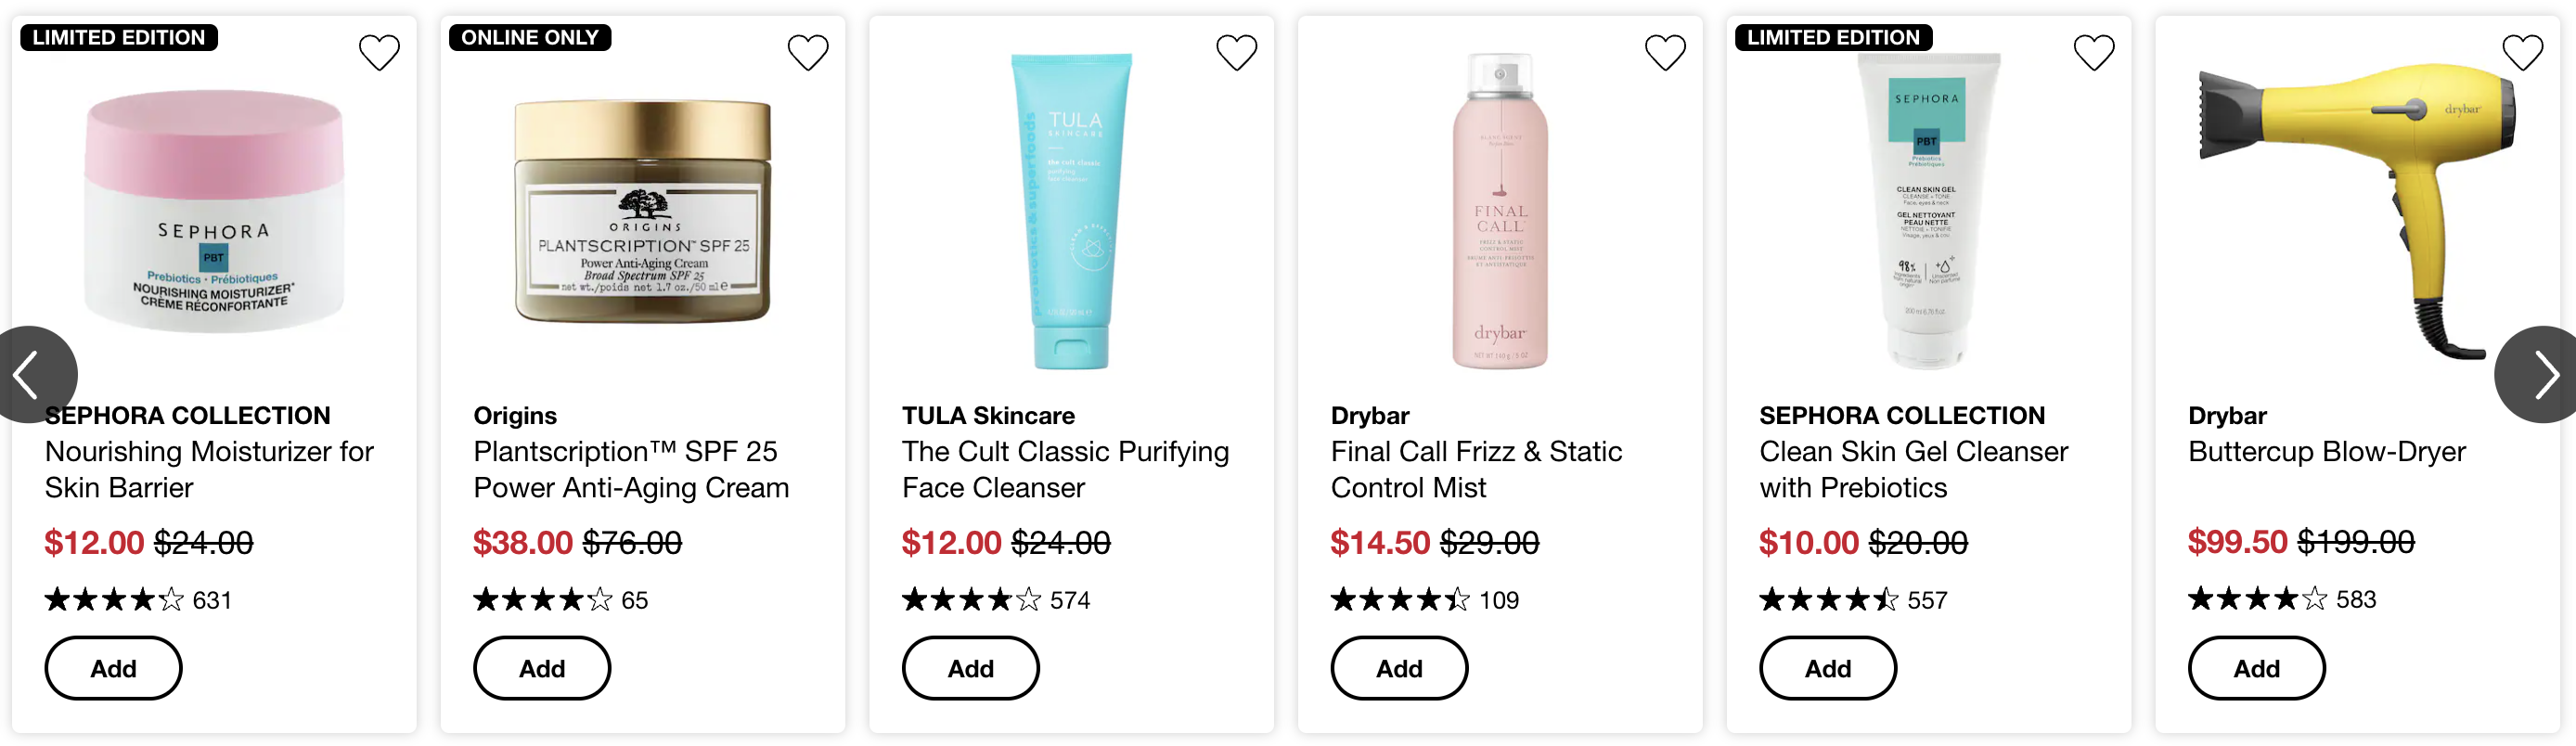View 631 reviews star rating for moisturizer
Viewport: 2576px width, 746px height.
click(138, 600)
